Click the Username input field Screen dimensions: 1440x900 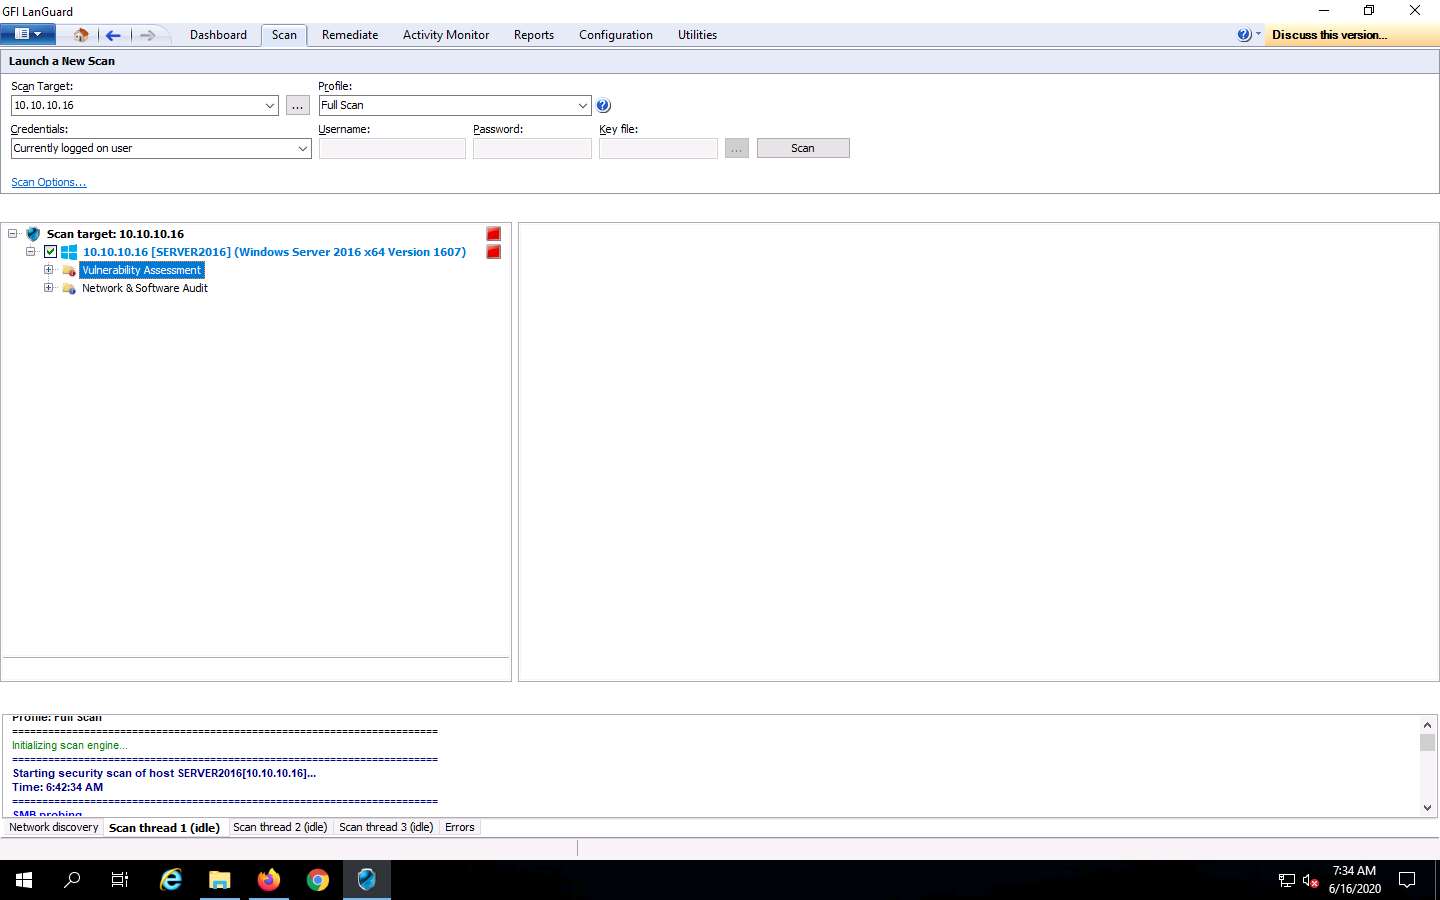click(x=392, y=148)
